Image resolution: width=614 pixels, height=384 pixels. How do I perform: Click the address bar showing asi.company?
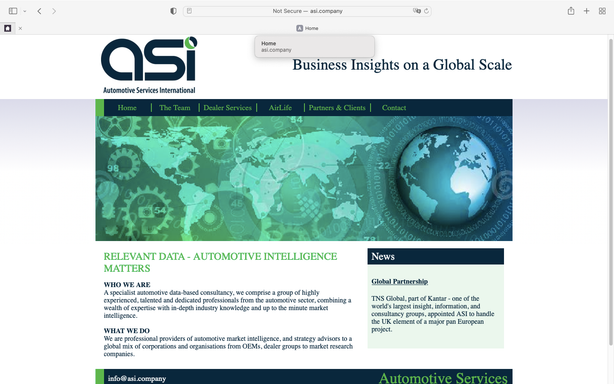pyautogui.click(x=307, y=11)
